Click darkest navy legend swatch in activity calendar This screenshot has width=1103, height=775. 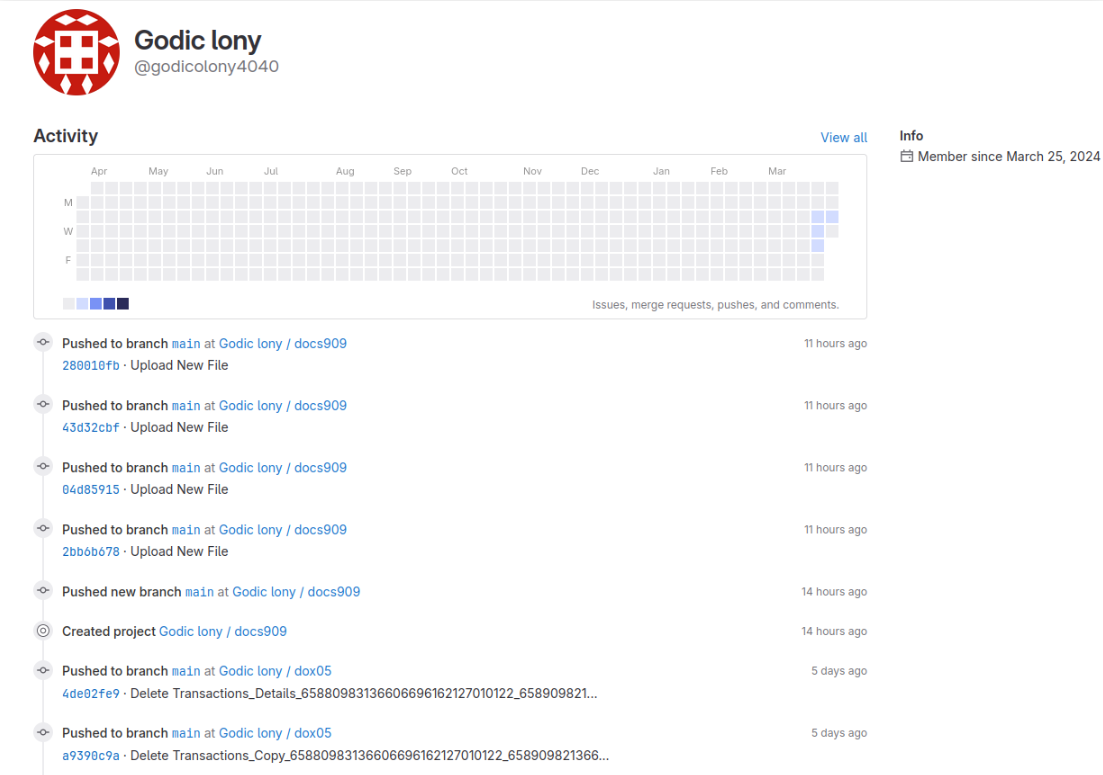click(x=122, y=304)
